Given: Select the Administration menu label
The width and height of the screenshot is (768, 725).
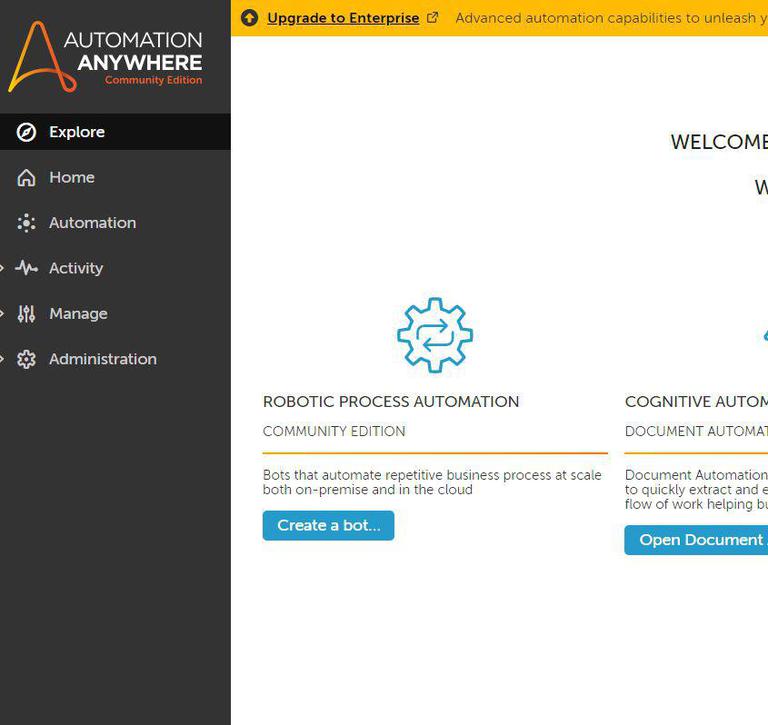Looking at the screenshot, I should coord(103,359).
